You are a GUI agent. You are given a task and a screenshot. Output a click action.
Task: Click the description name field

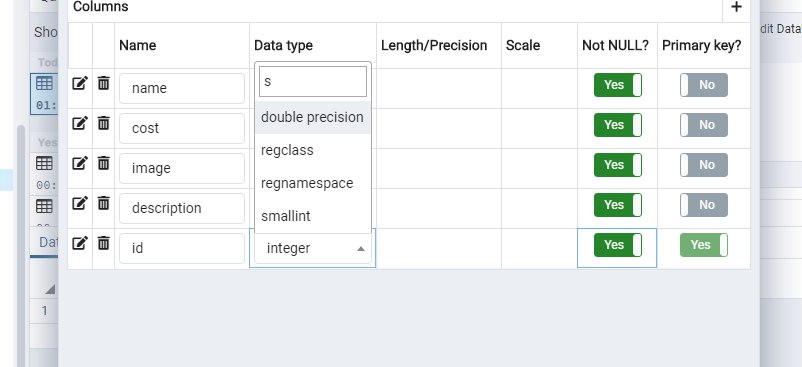[x=182, y=209]
